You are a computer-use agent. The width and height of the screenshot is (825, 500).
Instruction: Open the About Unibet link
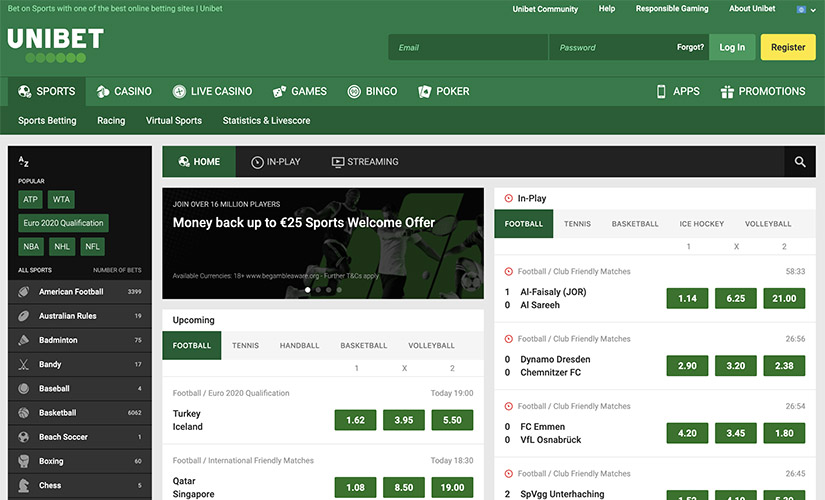click(x=752, y=8)
